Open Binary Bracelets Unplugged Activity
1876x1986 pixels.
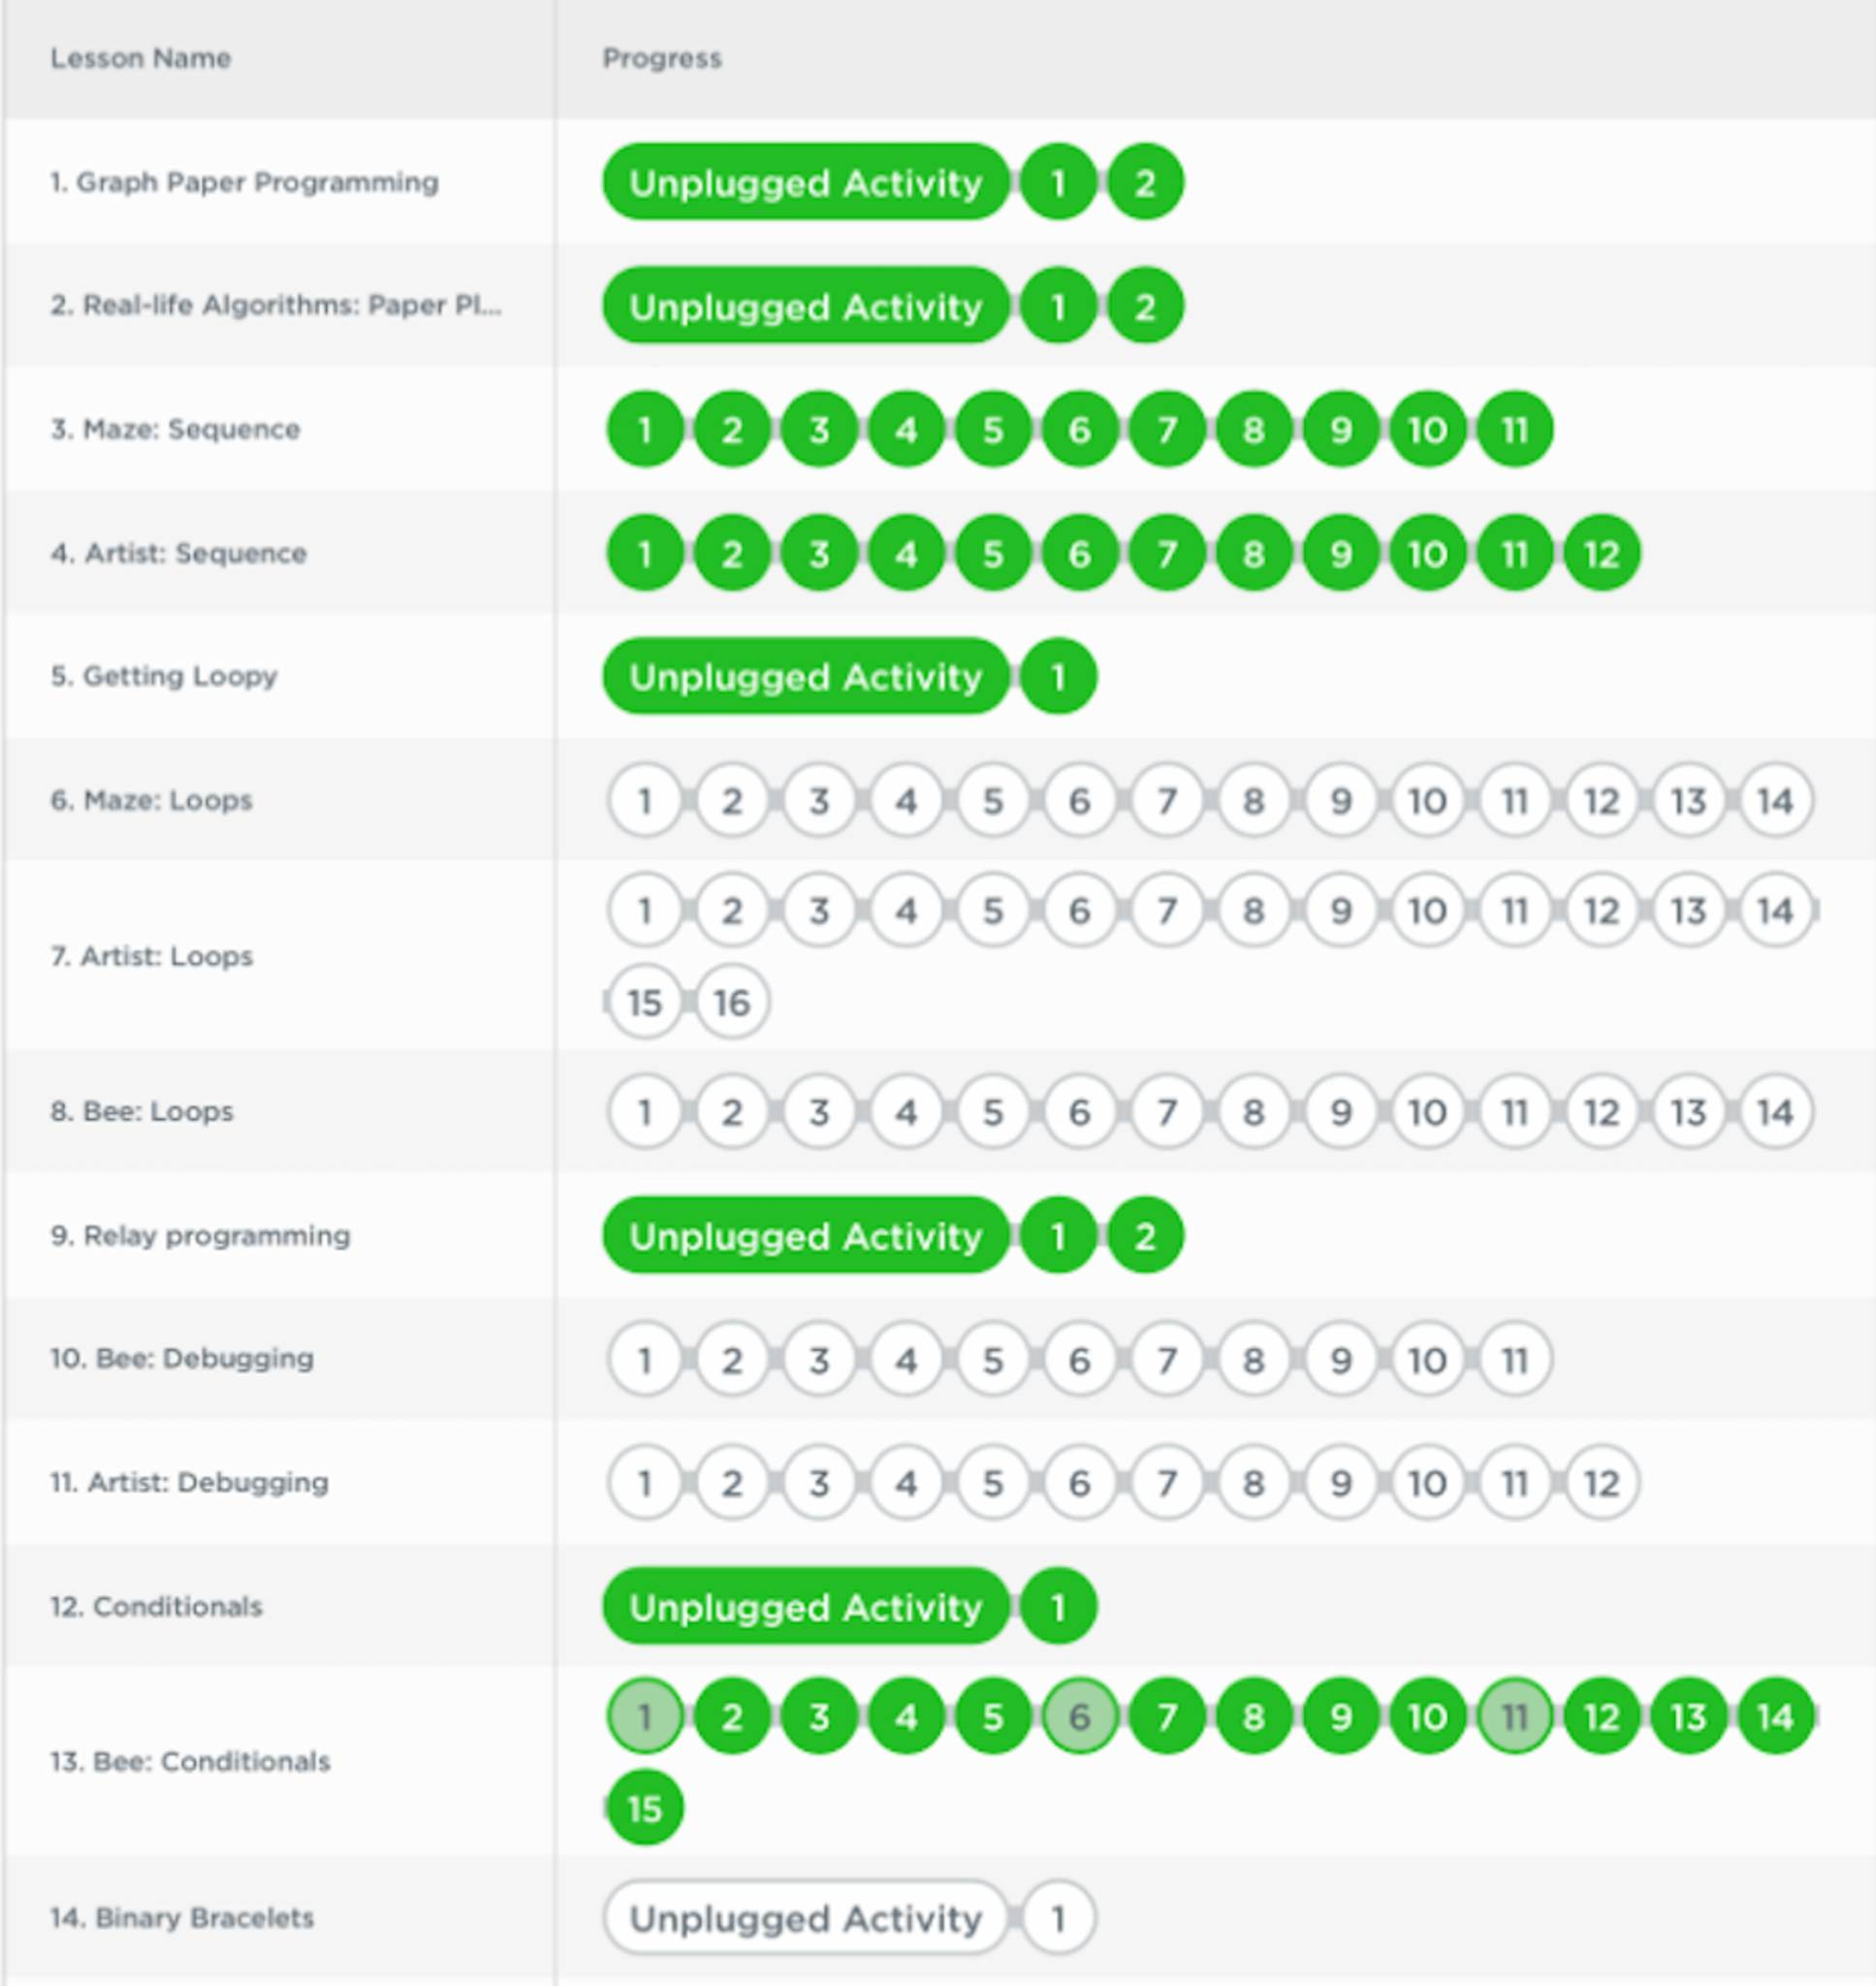click(x=805, y=1918)
